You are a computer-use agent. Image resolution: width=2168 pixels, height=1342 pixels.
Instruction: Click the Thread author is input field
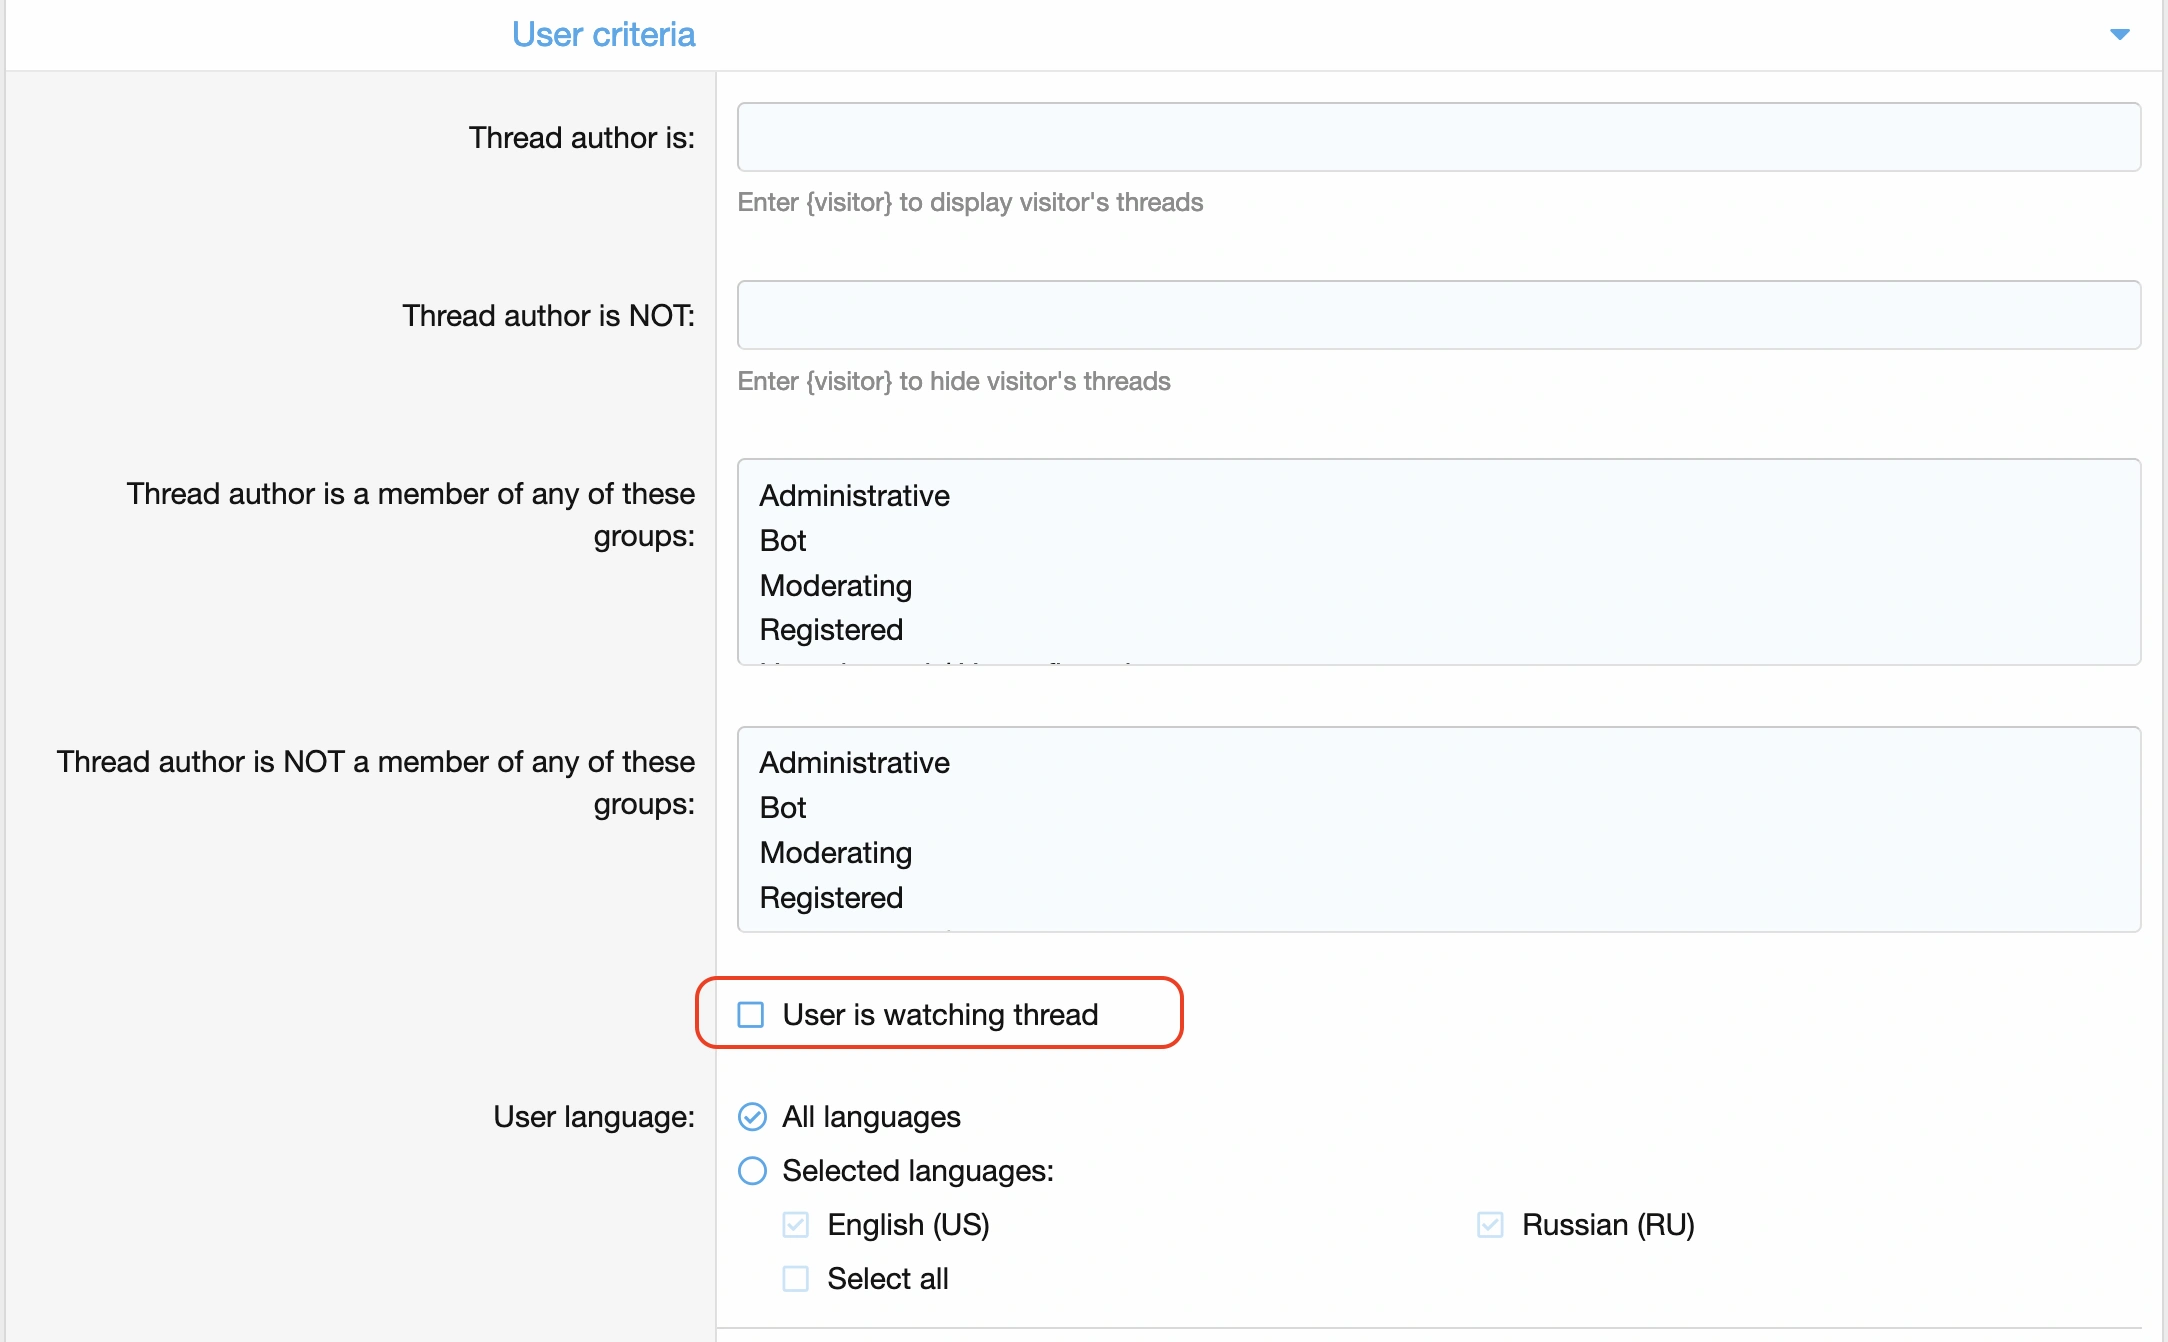point(1438,137)
